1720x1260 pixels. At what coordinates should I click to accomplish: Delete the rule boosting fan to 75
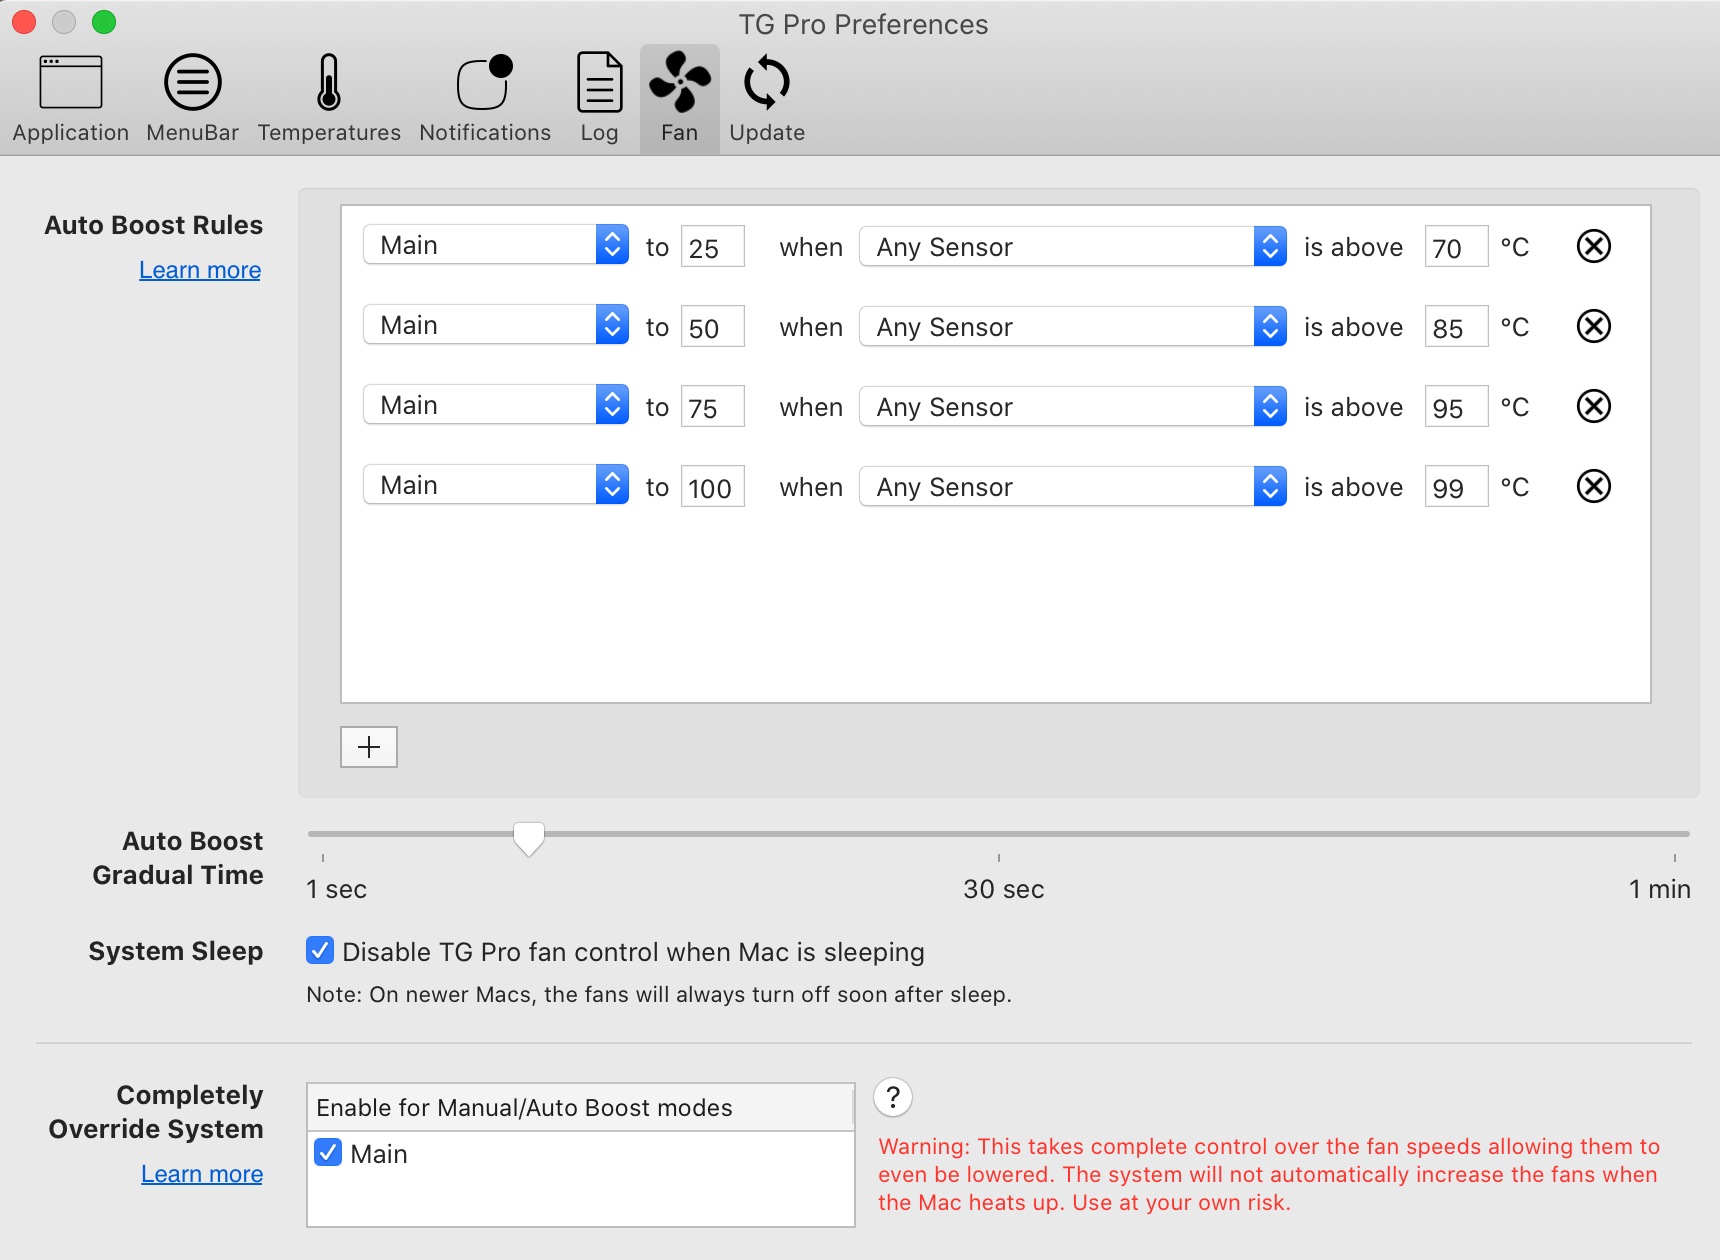tap(1594, 406)
